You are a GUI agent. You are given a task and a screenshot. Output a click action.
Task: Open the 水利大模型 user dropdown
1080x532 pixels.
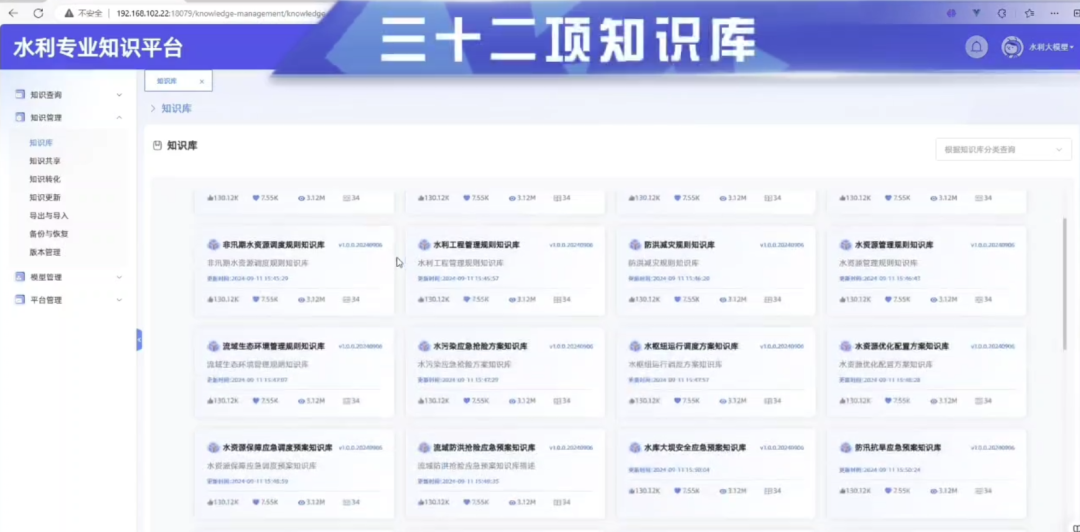[1051, 47]
